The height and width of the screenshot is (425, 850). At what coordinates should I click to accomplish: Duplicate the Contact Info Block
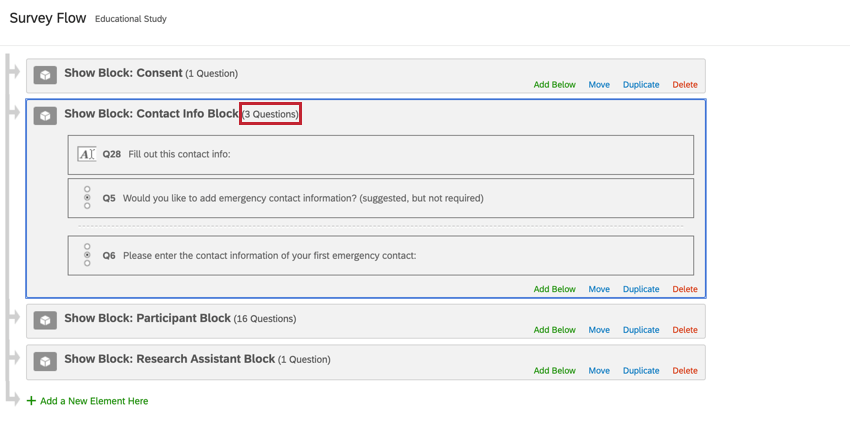641,289
